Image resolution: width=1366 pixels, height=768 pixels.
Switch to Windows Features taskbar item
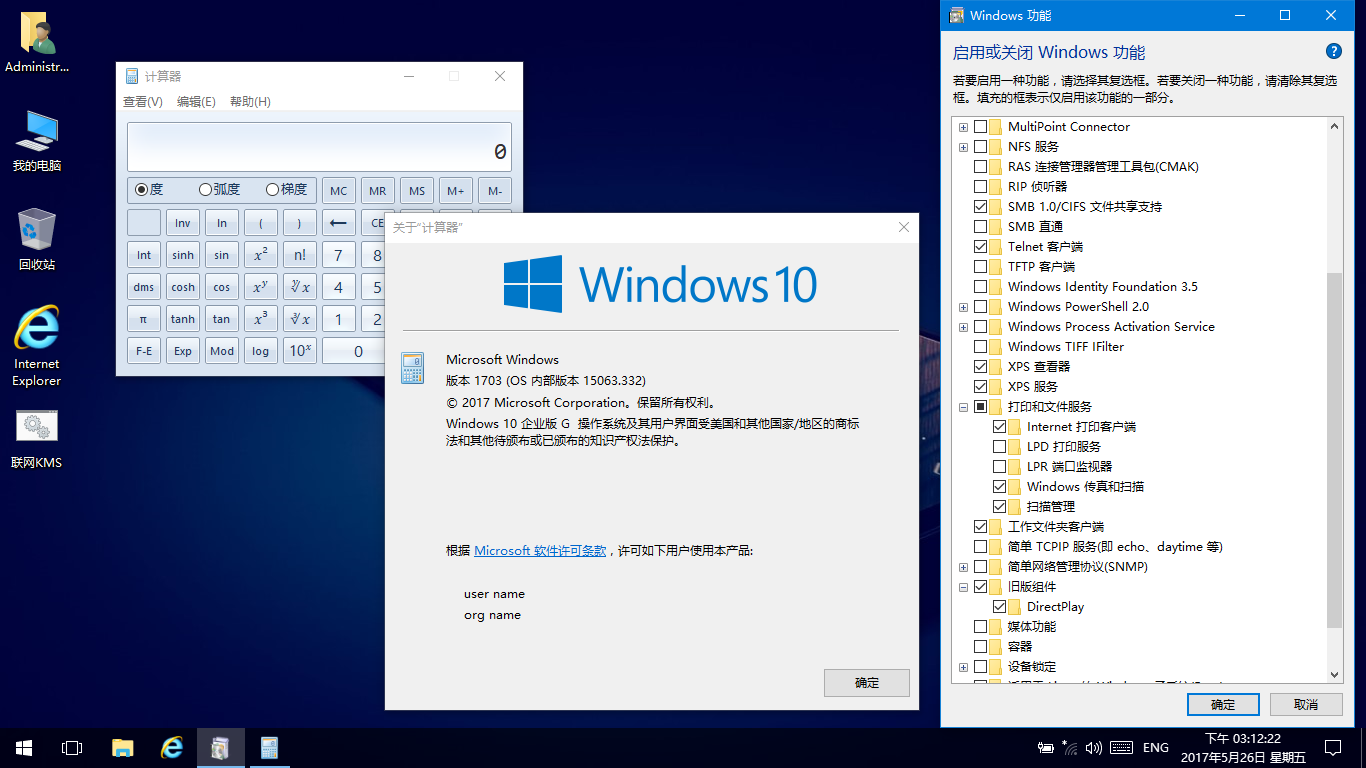tap(221, 748)
